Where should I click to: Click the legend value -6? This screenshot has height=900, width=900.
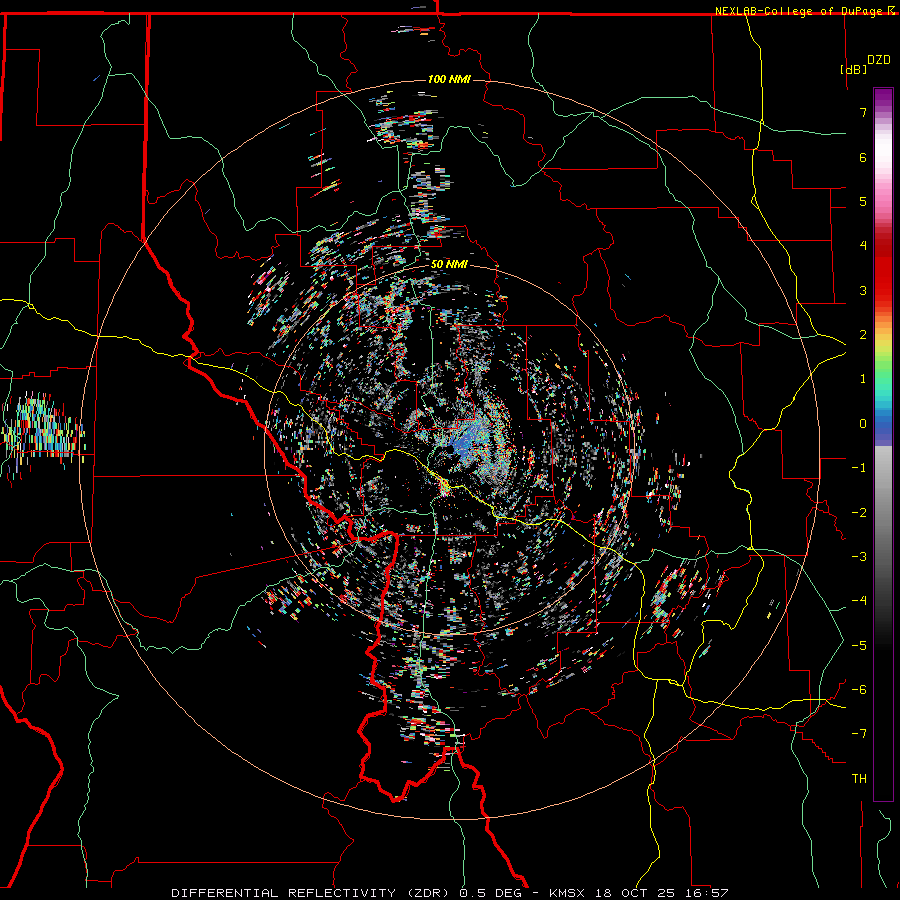coord(859,690)
